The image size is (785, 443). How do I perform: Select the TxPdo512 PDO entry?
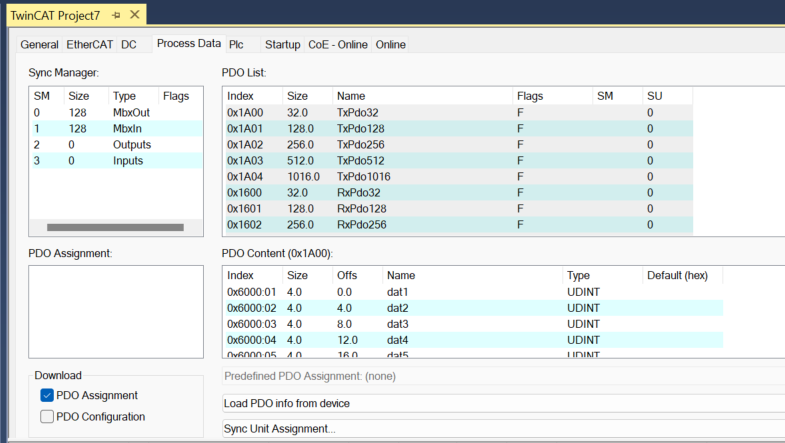(459, 161)
